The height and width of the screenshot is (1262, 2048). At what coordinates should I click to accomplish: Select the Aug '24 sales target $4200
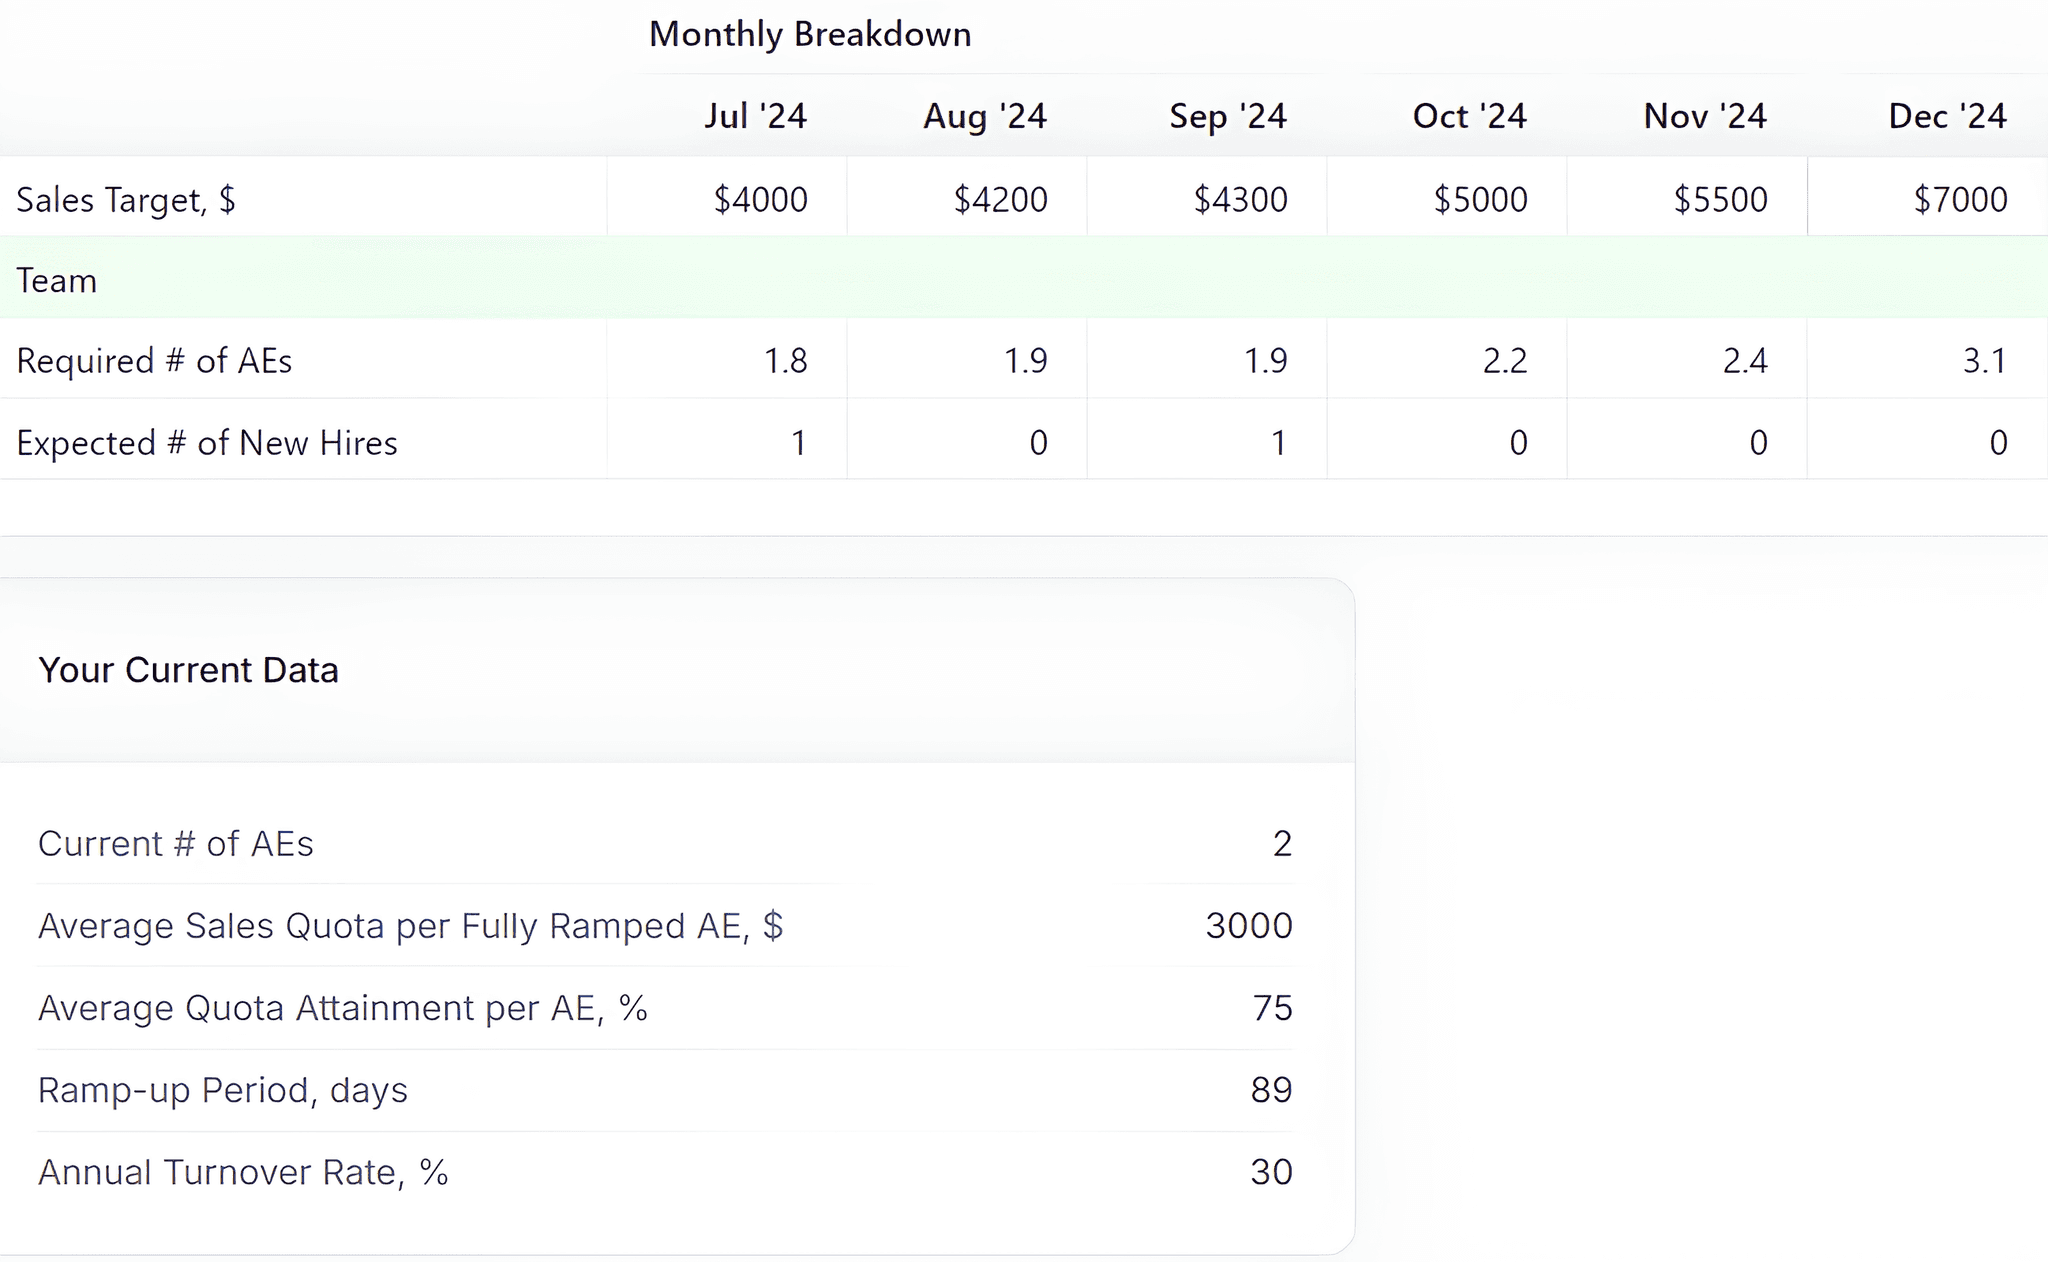[x=999, y=200]
